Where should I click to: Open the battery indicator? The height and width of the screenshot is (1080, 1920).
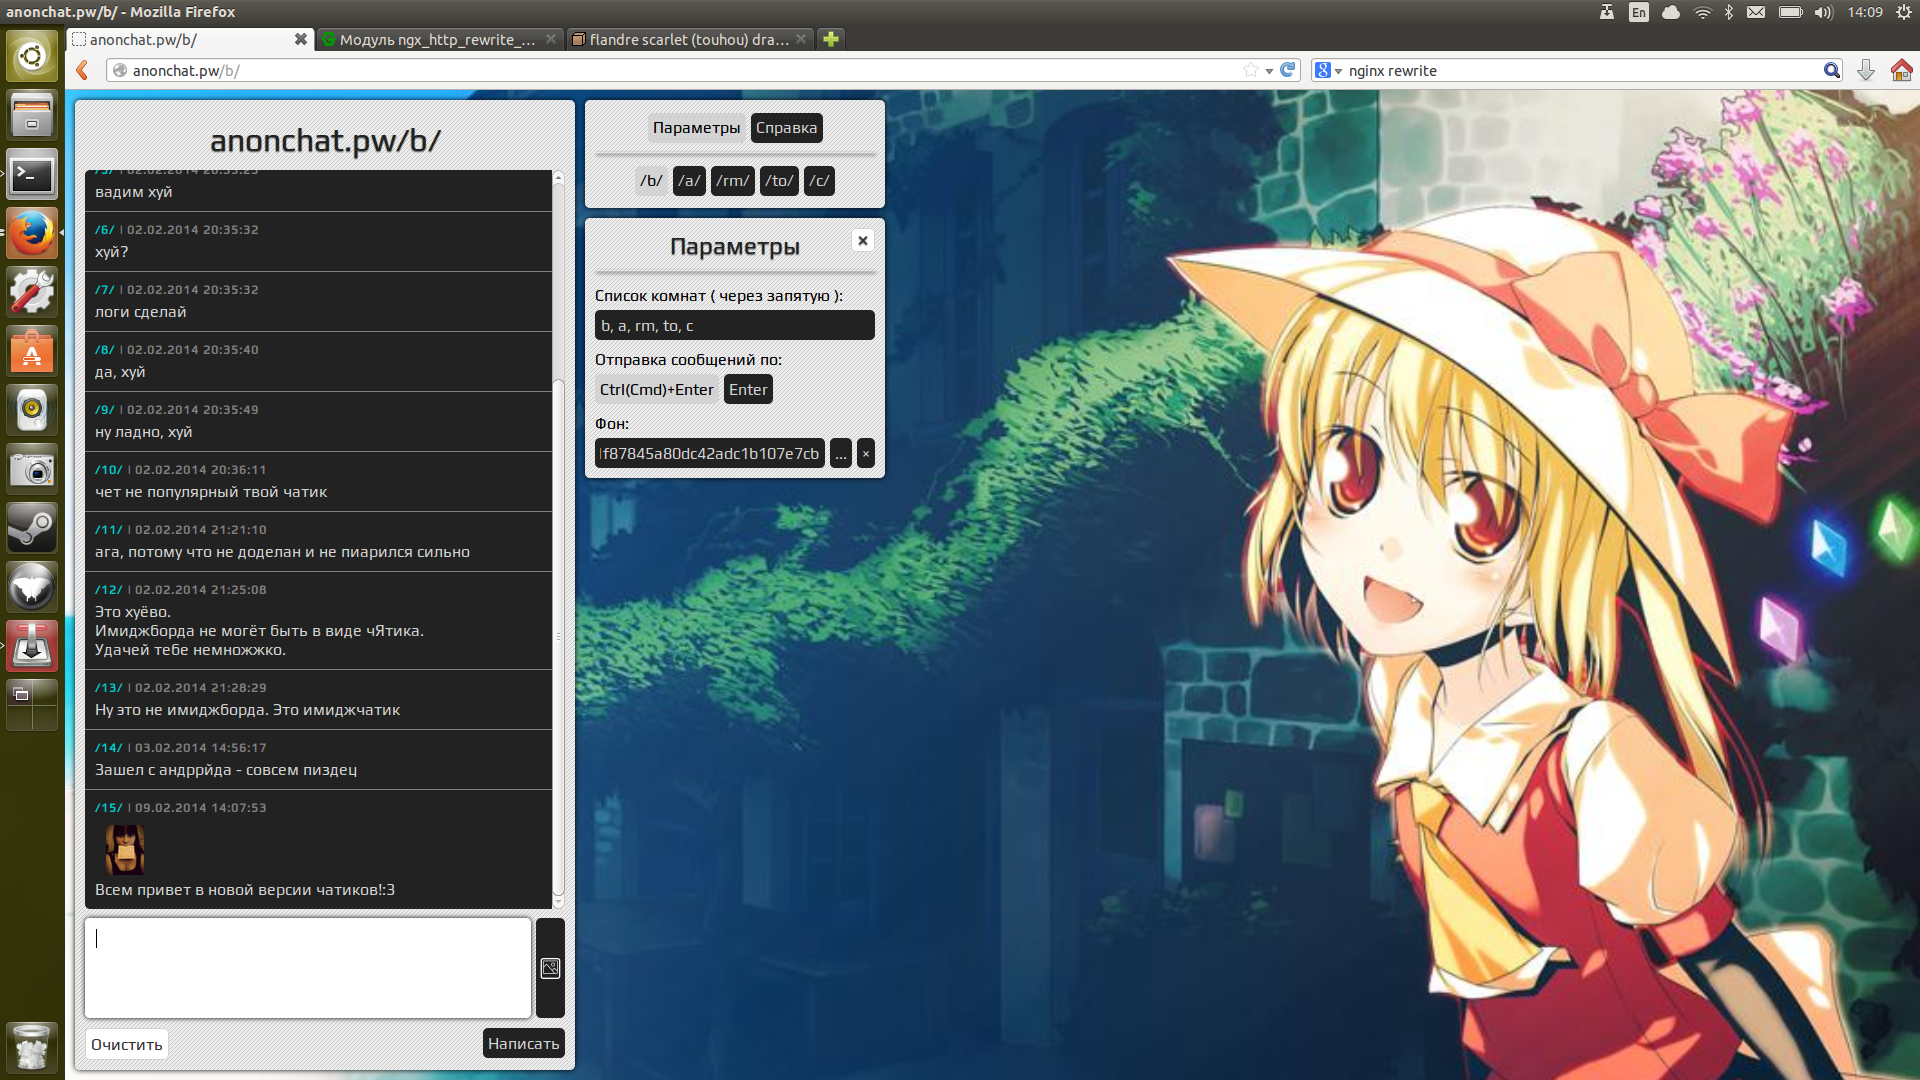[x=1790, y=12]
